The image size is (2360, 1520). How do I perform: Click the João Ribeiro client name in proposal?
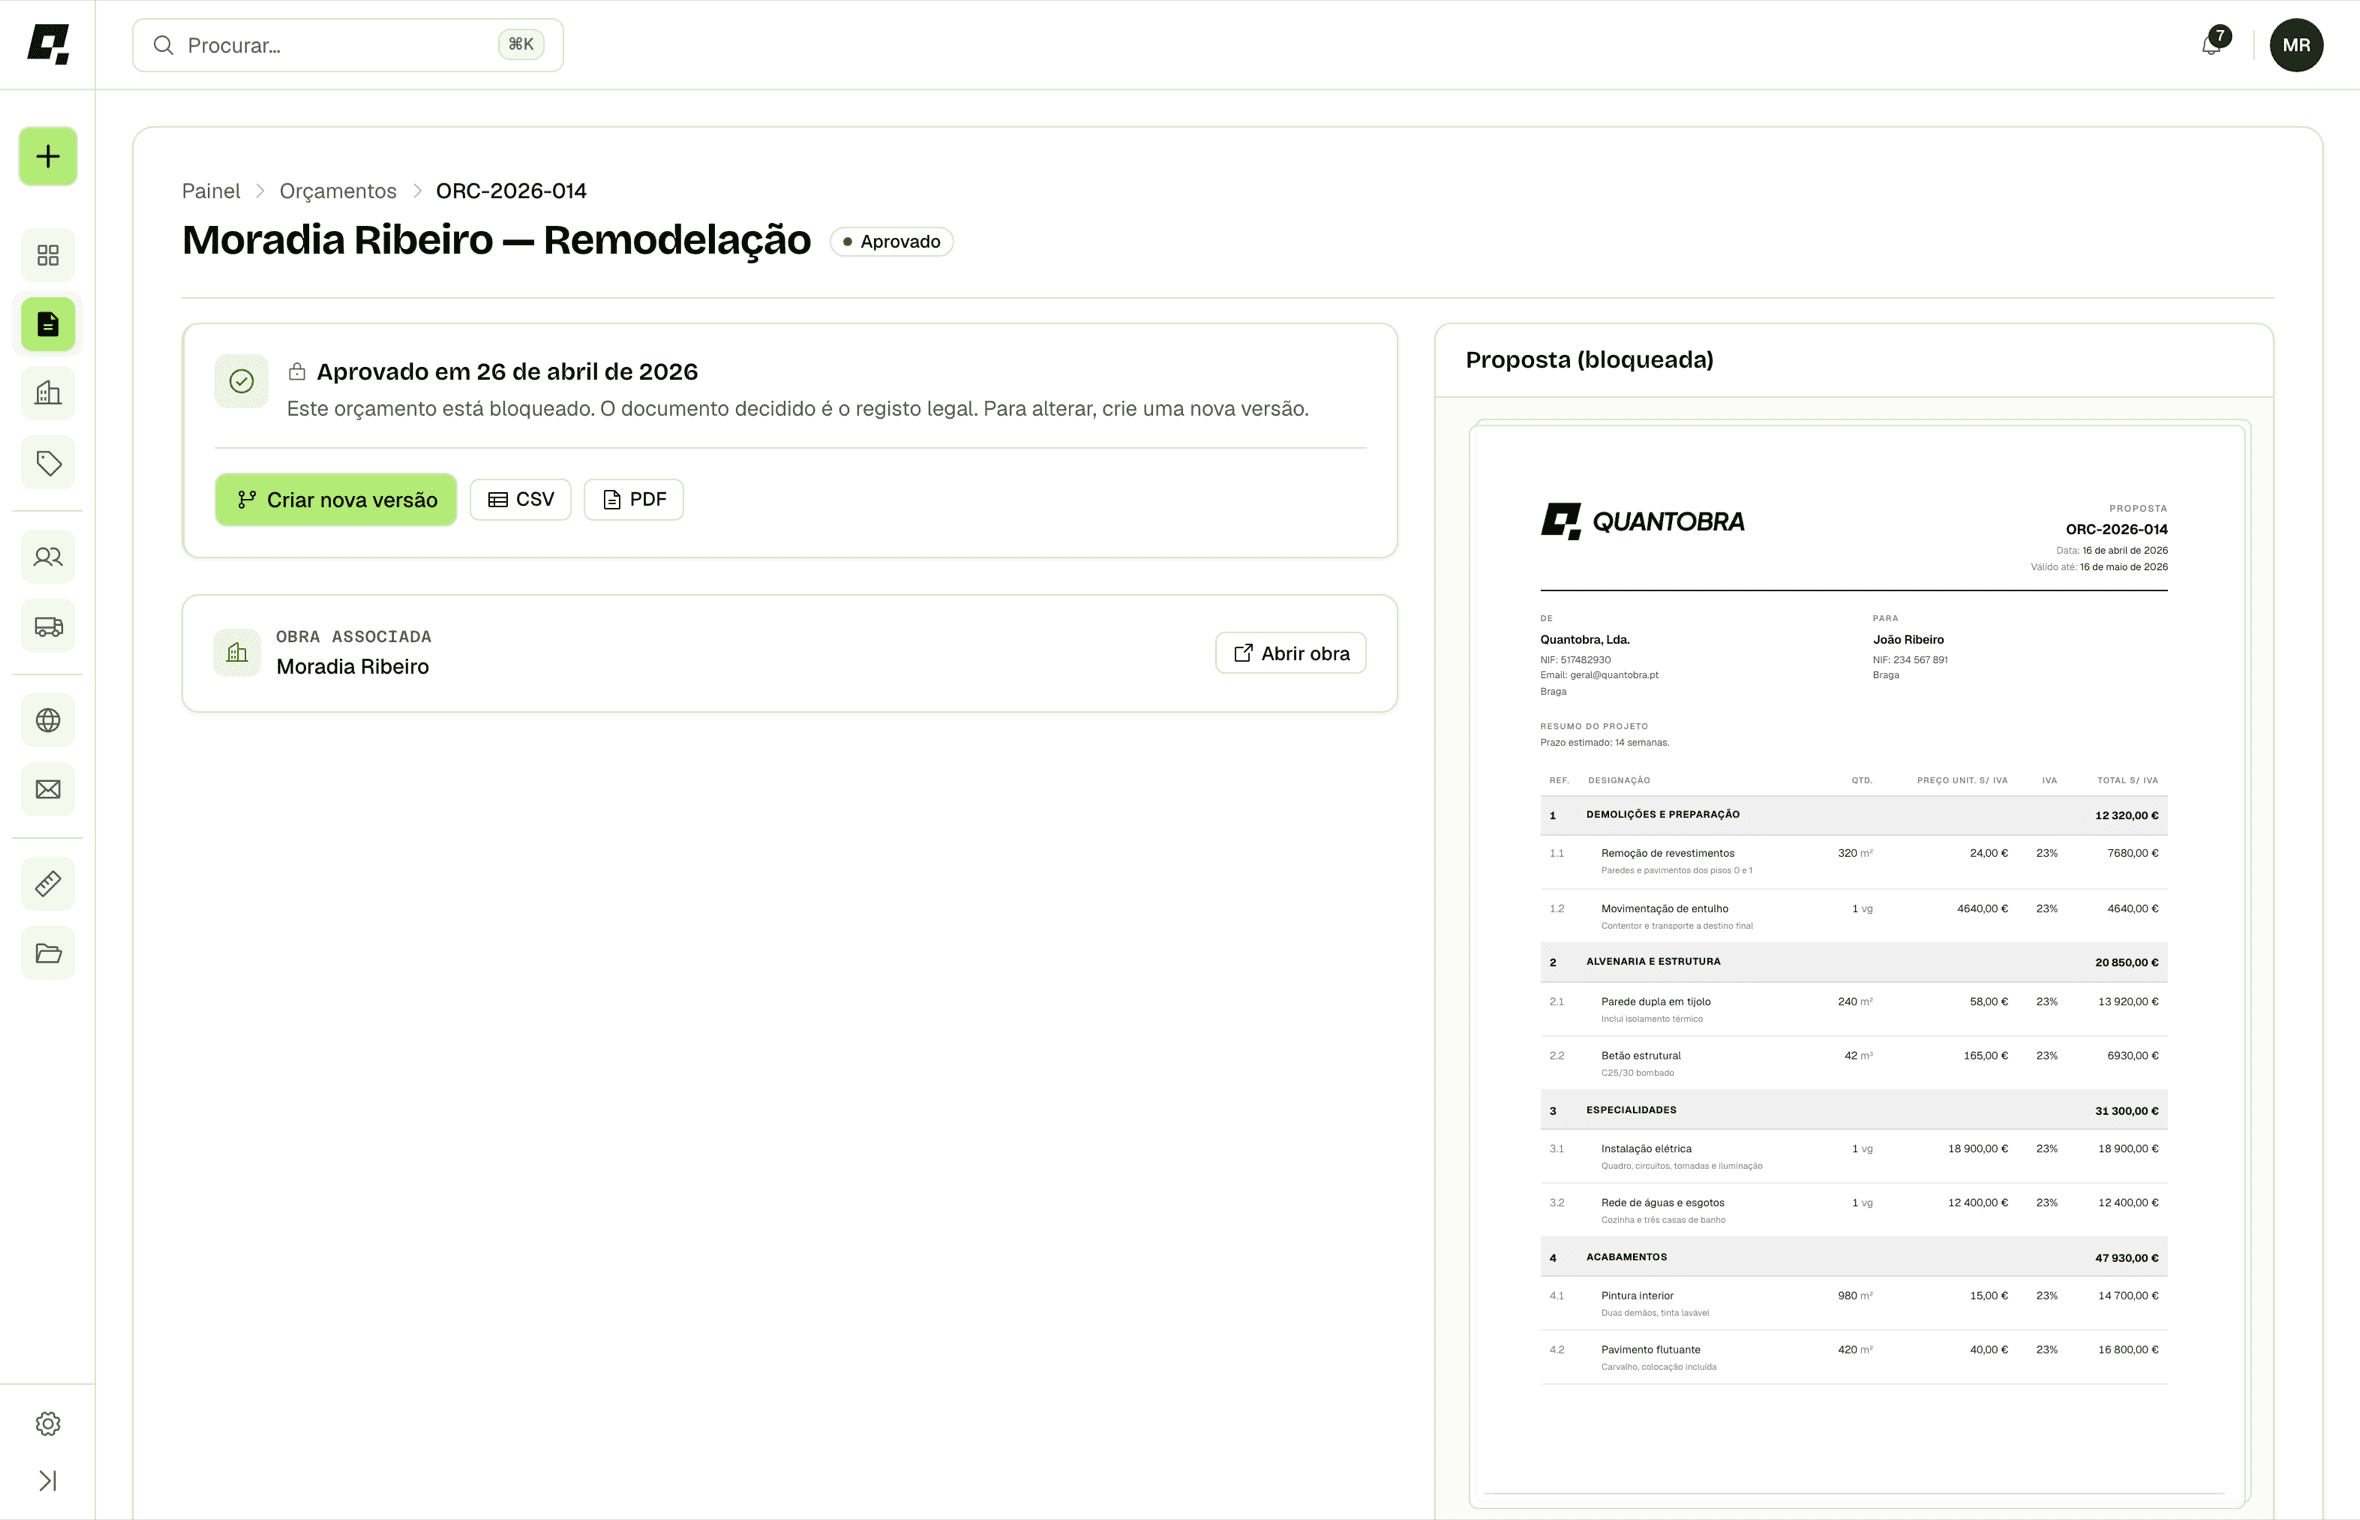tap(1908, 640)
